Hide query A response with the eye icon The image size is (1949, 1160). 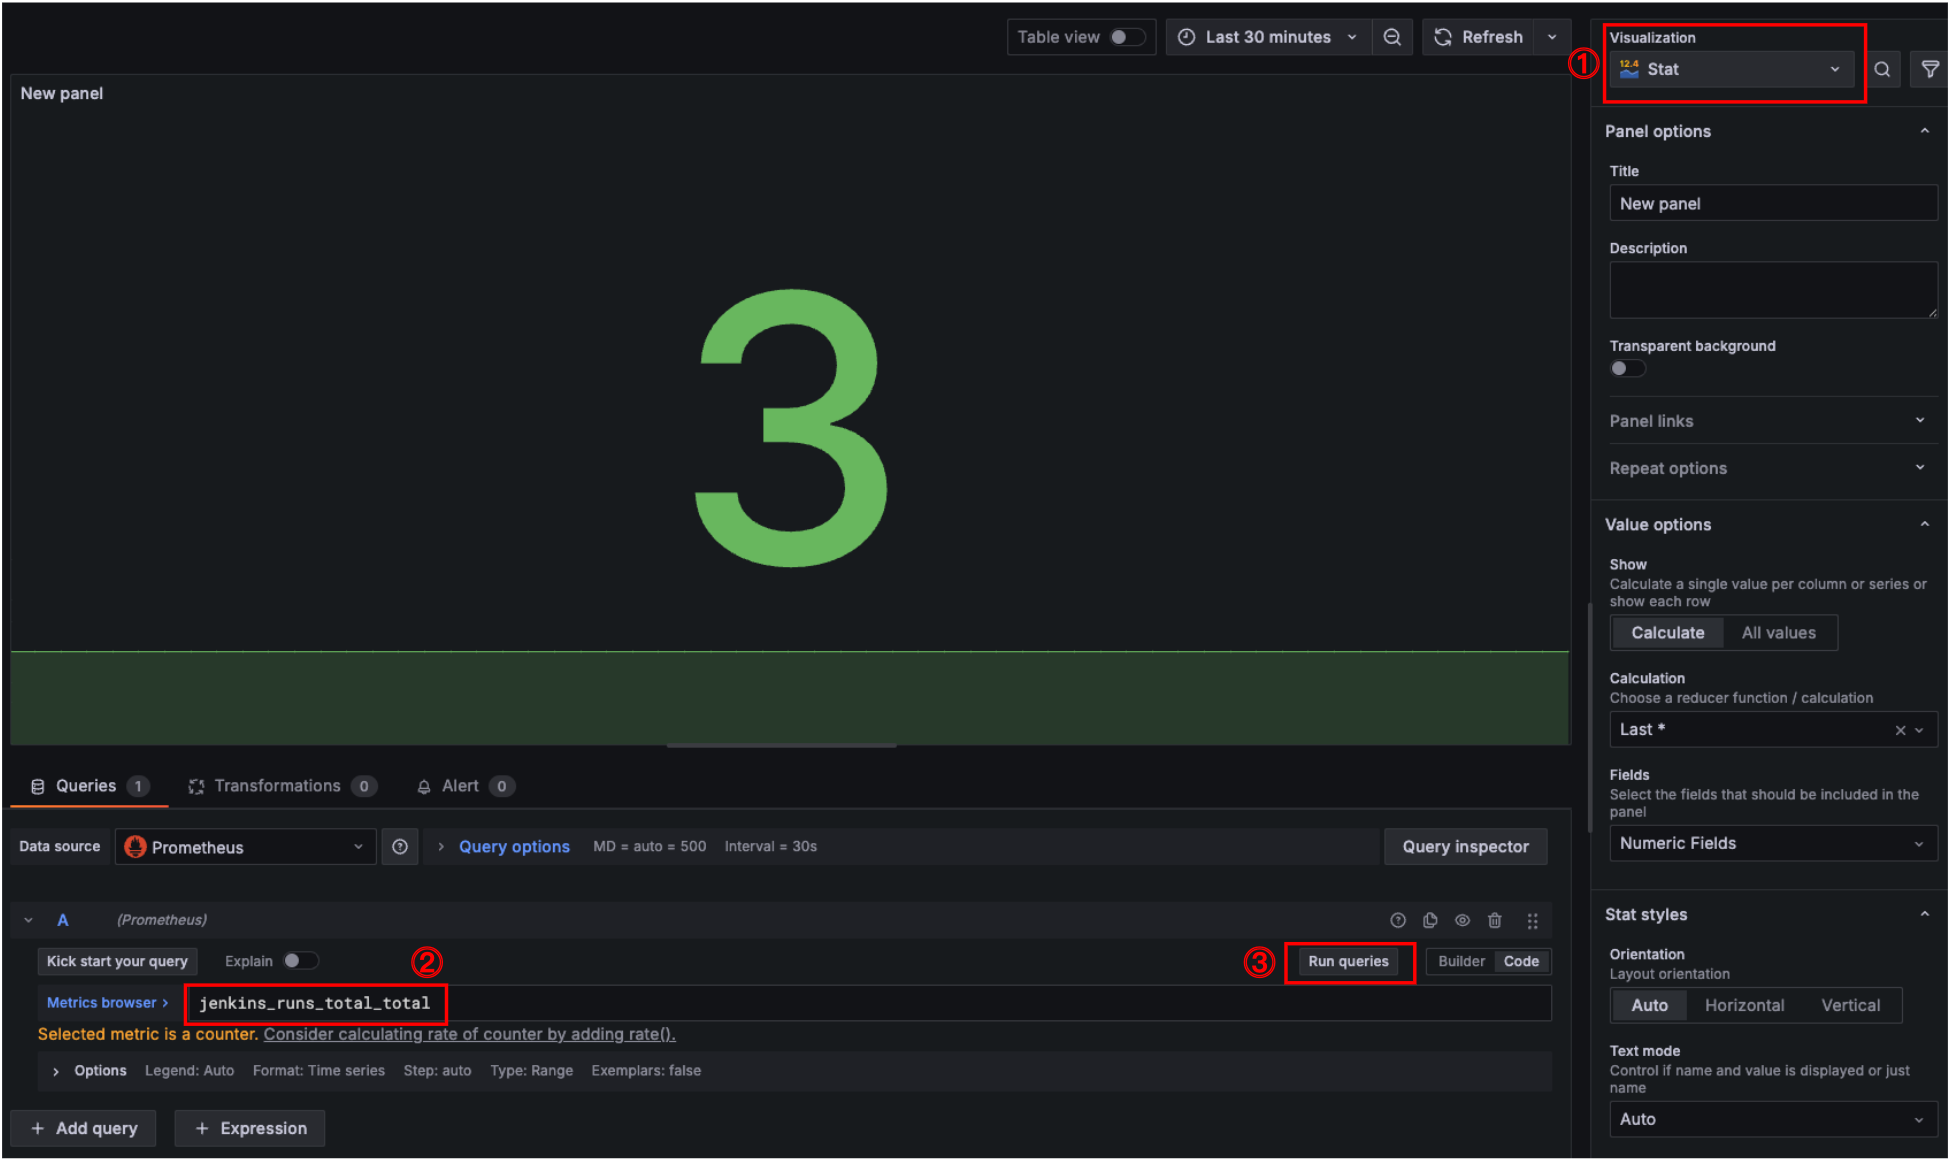(1462, 920)
